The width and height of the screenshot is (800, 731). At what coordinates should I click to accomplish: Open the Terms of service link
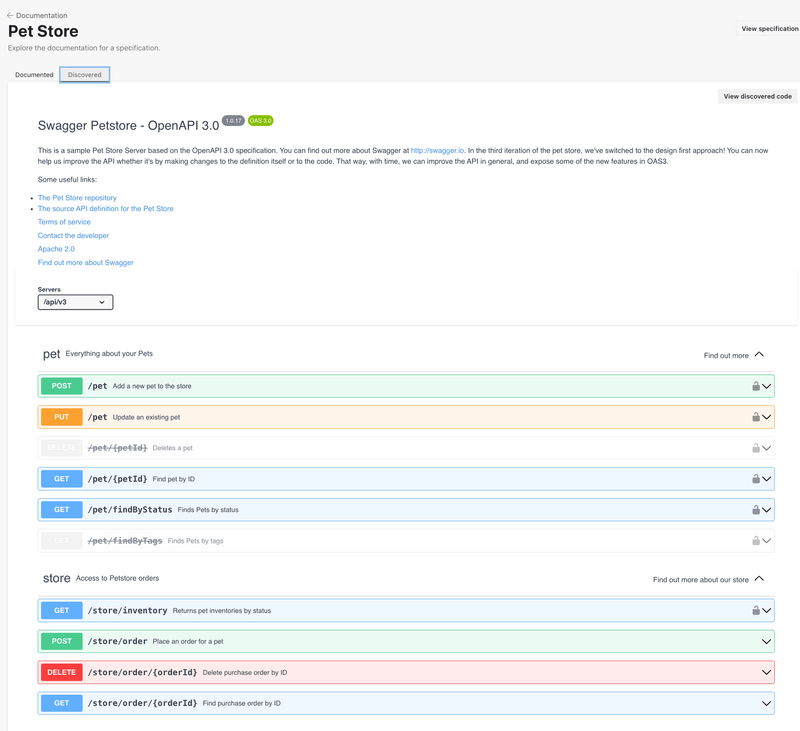(x=64, y=222)
